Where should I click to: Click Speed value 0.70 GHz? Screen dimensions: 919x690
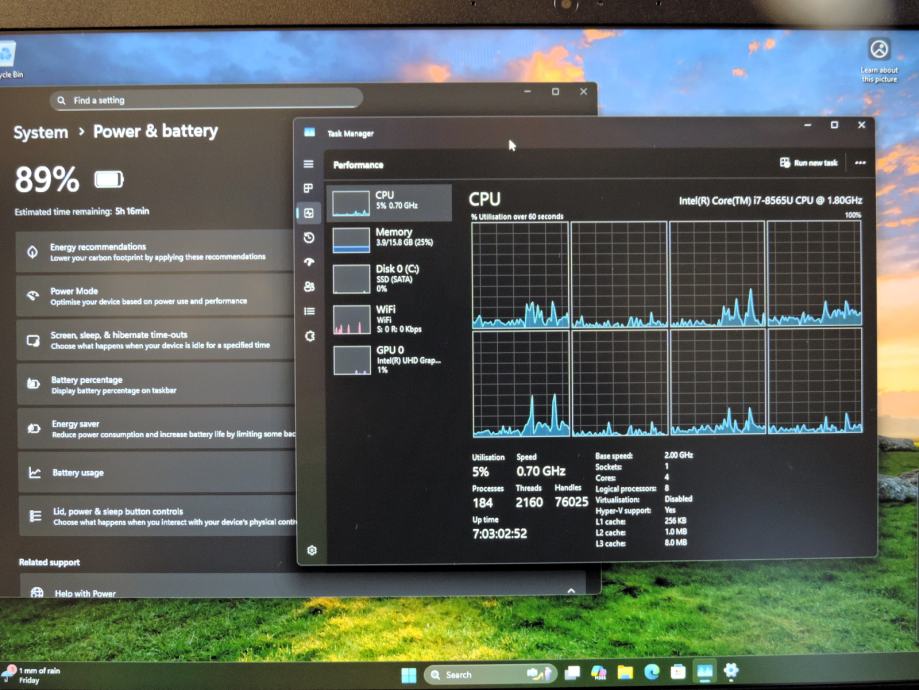(x=540, y=471)
